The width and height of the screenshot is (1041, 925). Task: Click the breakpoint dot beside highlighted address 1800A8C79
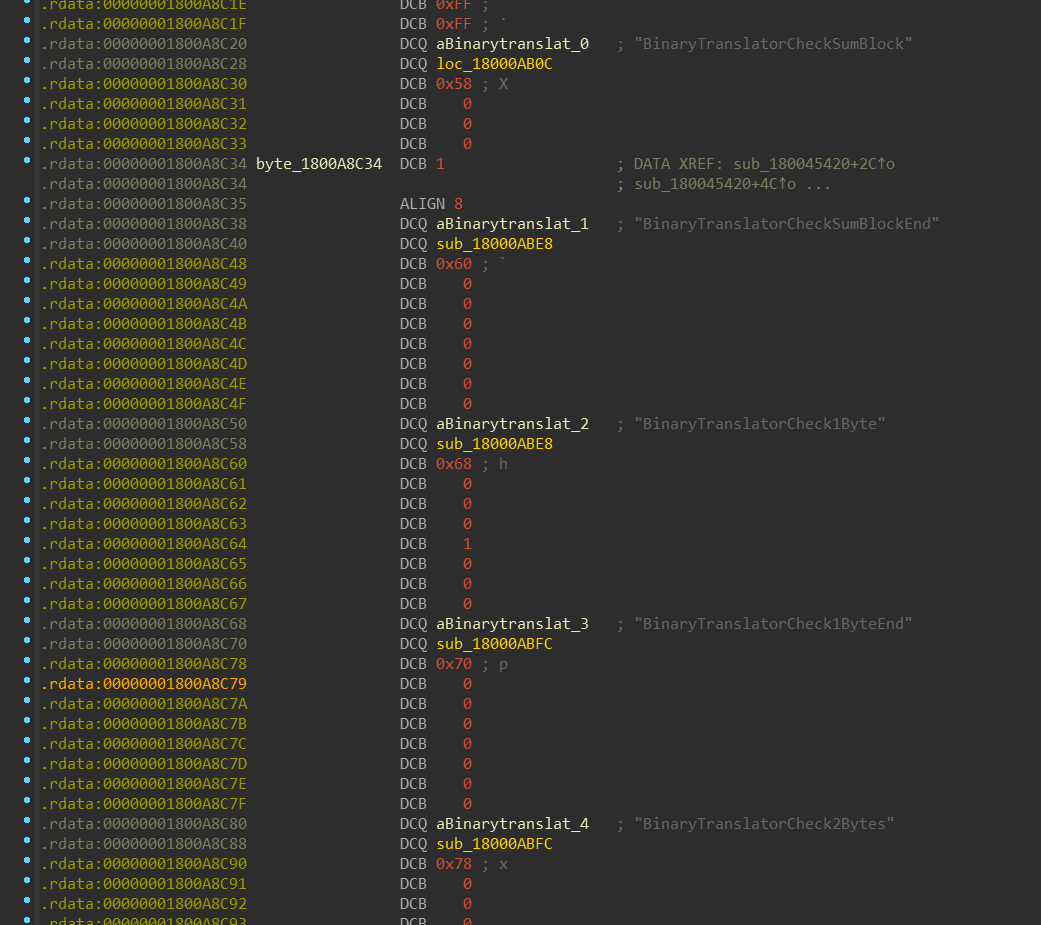point(27,681)
